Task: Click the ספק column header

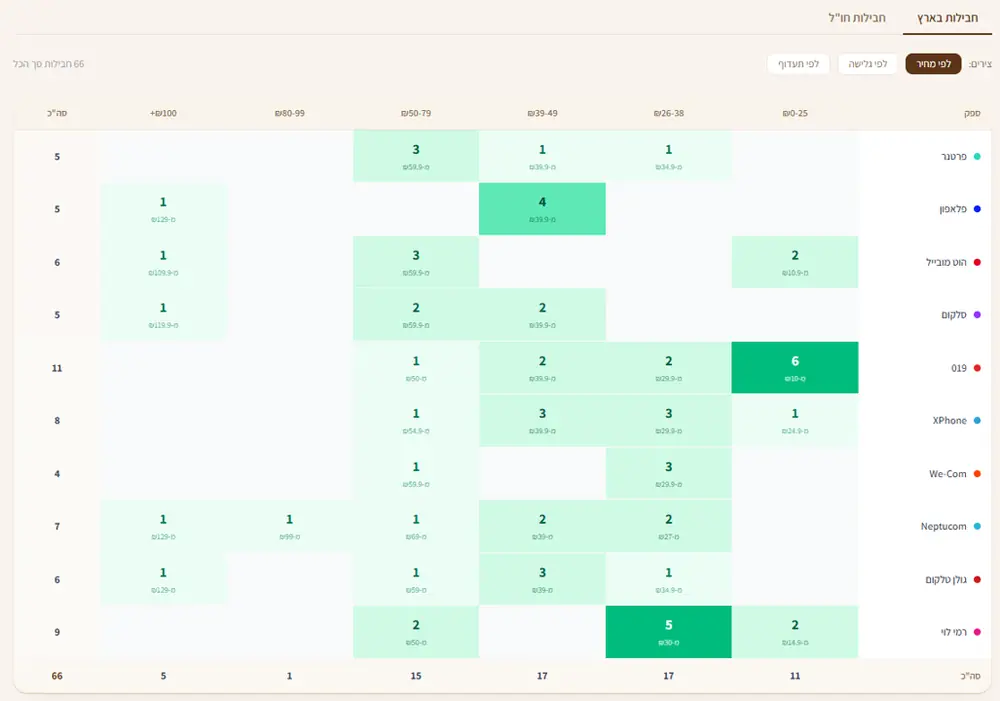Action: coord(972,113)
